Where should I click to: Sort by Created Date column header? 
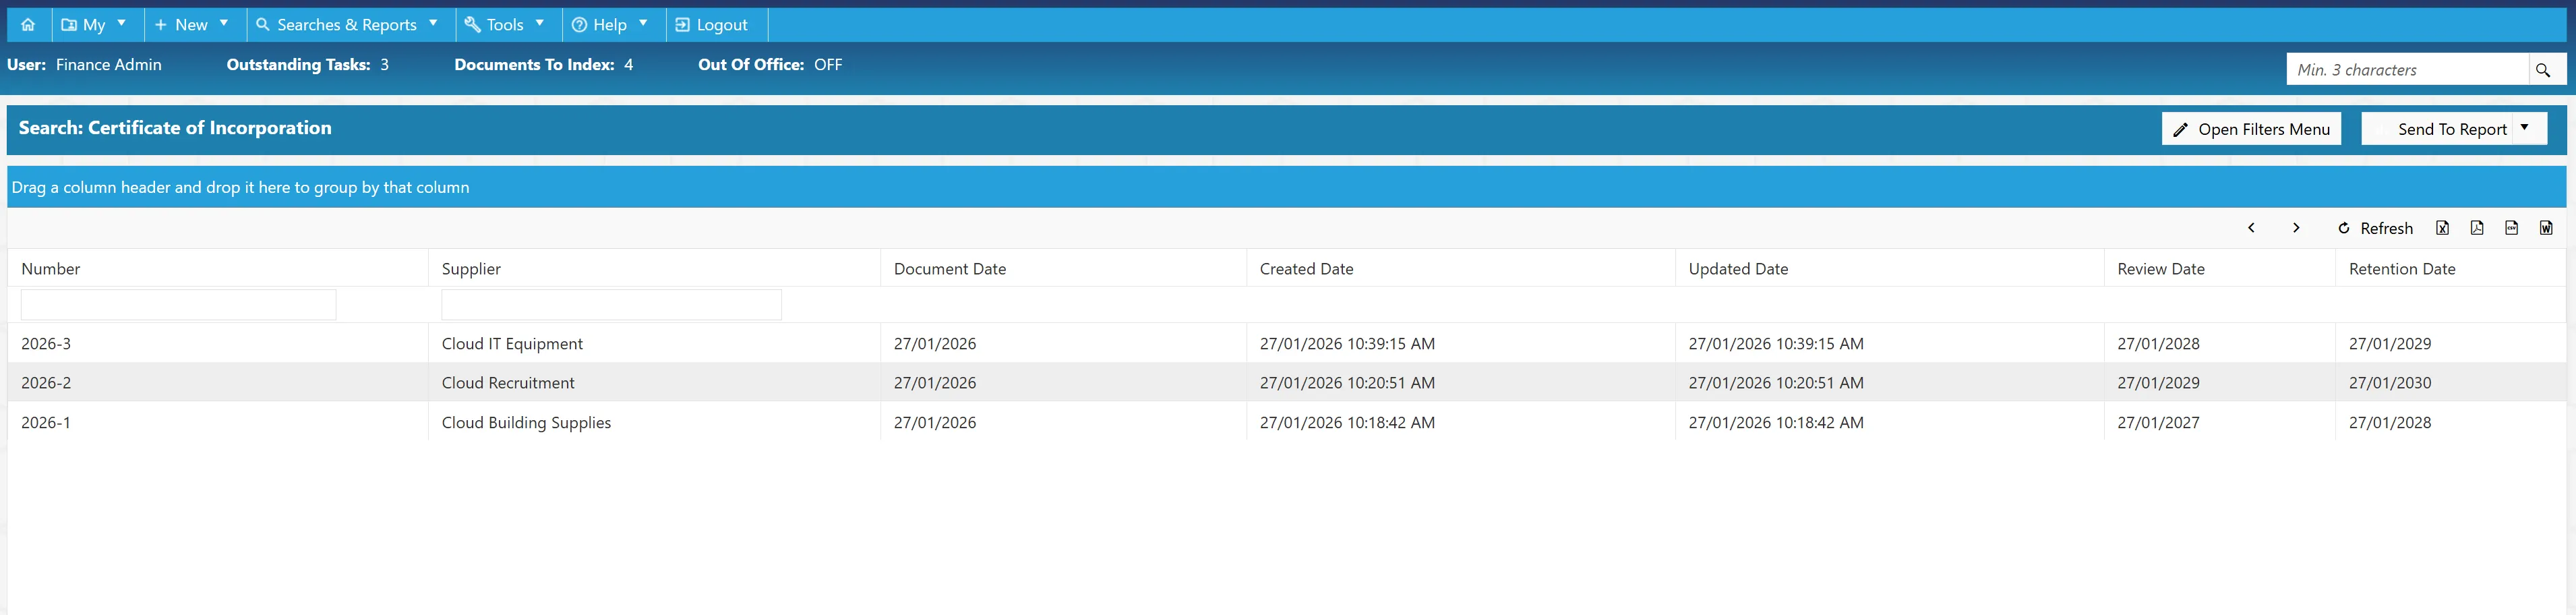(x=1306, y=269)
